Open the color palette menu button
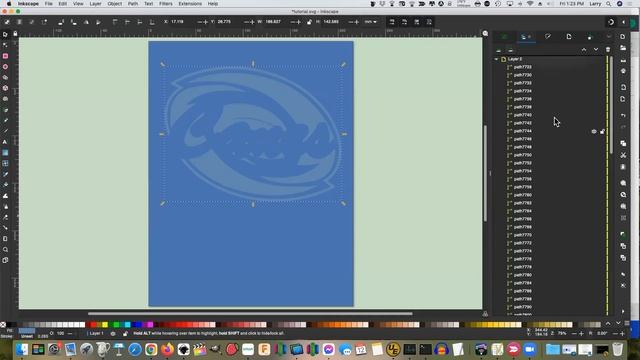The height and width of the screenshot is (360, 640). [x=627, y=323]
